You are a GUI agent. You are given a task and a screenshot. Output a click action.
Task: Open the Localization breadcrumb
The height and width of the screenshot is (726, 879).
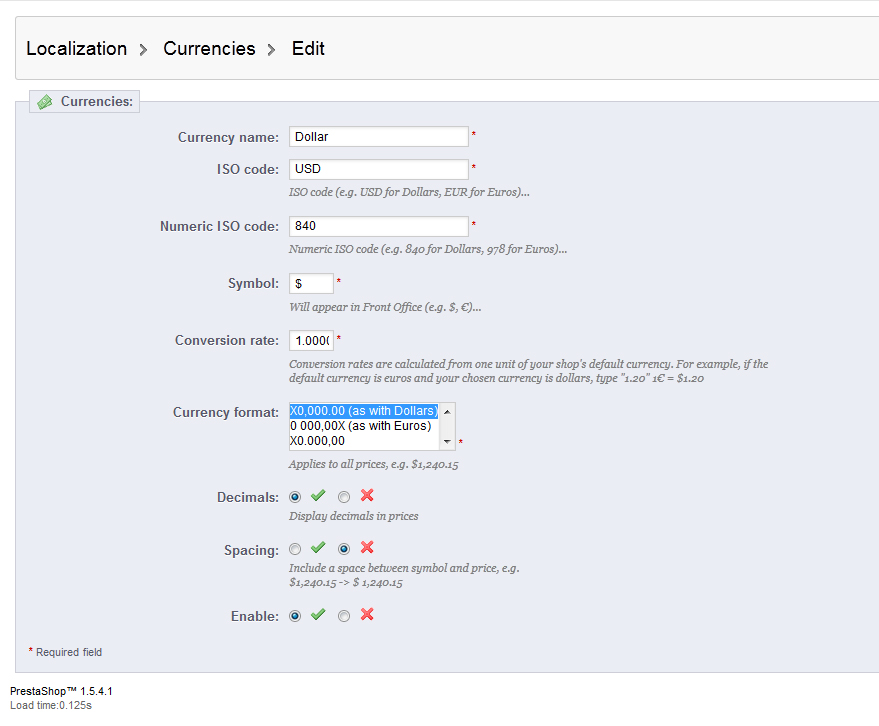click(x=77, y=49)
